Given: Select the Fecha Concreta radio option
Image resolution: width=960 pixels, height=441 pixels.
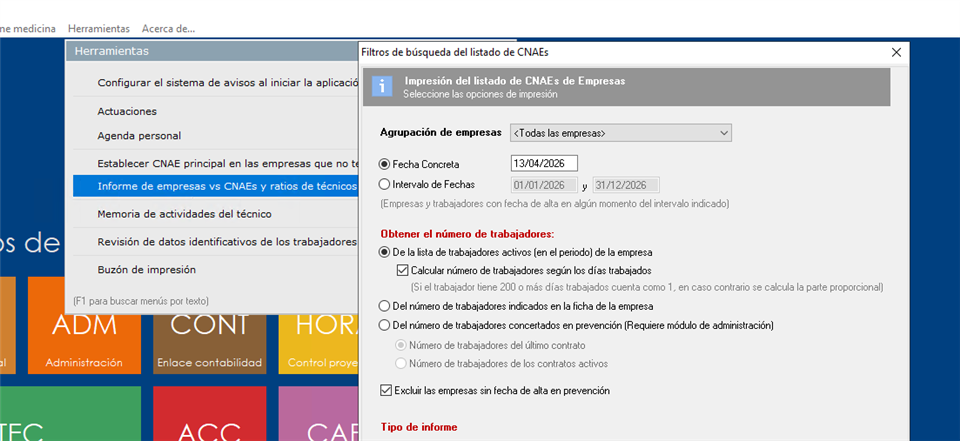Looking at the screenshot, I should [x=385, y=164].
